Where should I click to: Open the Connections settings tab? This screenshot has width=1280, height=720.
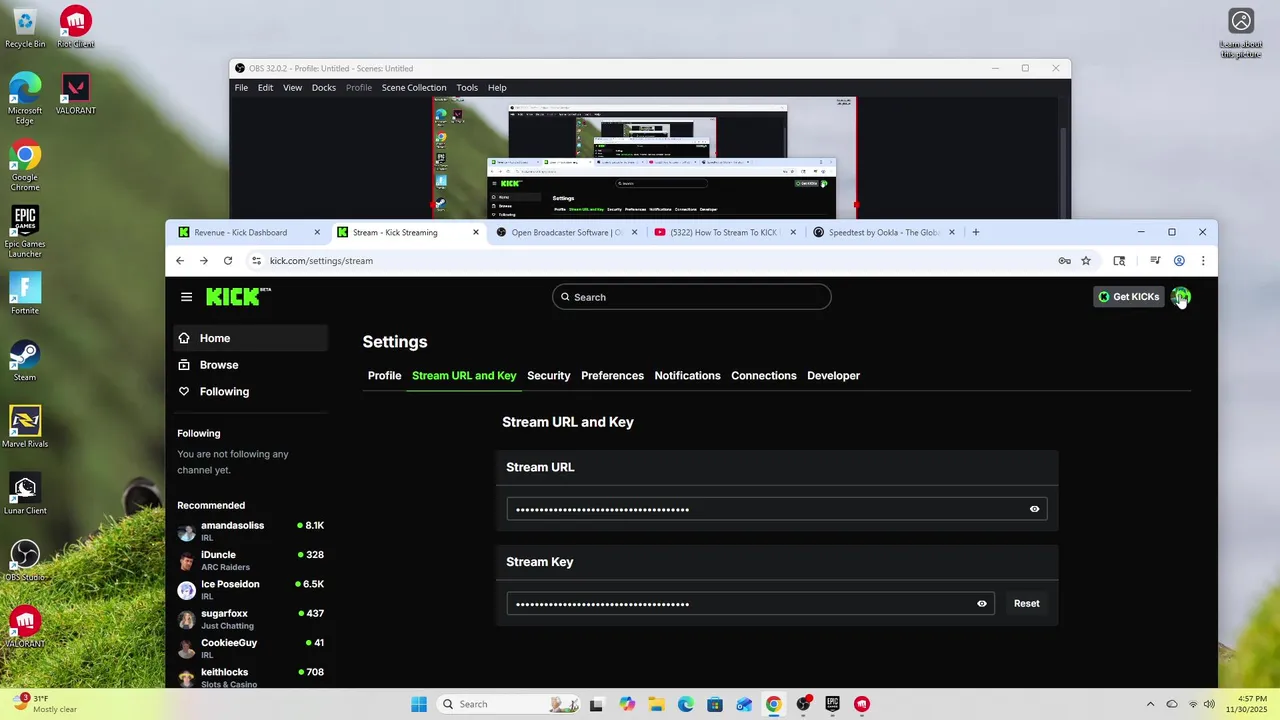point(764,376)
